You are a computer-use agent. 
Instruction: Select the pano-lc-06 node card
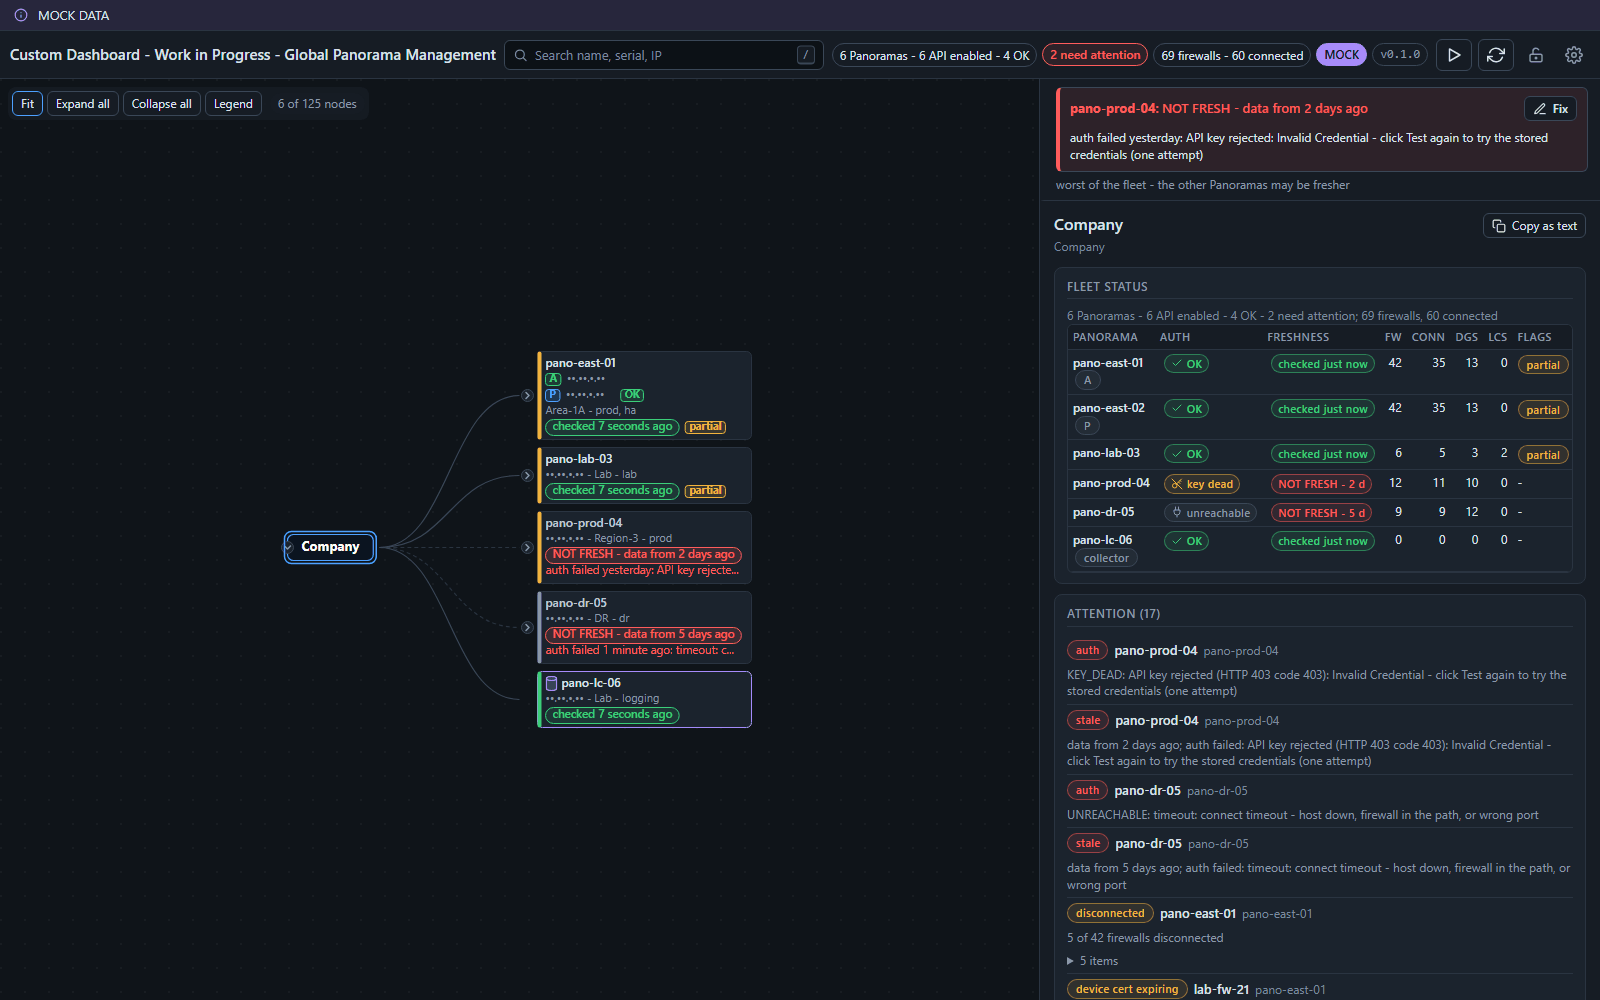coord(645,699)
